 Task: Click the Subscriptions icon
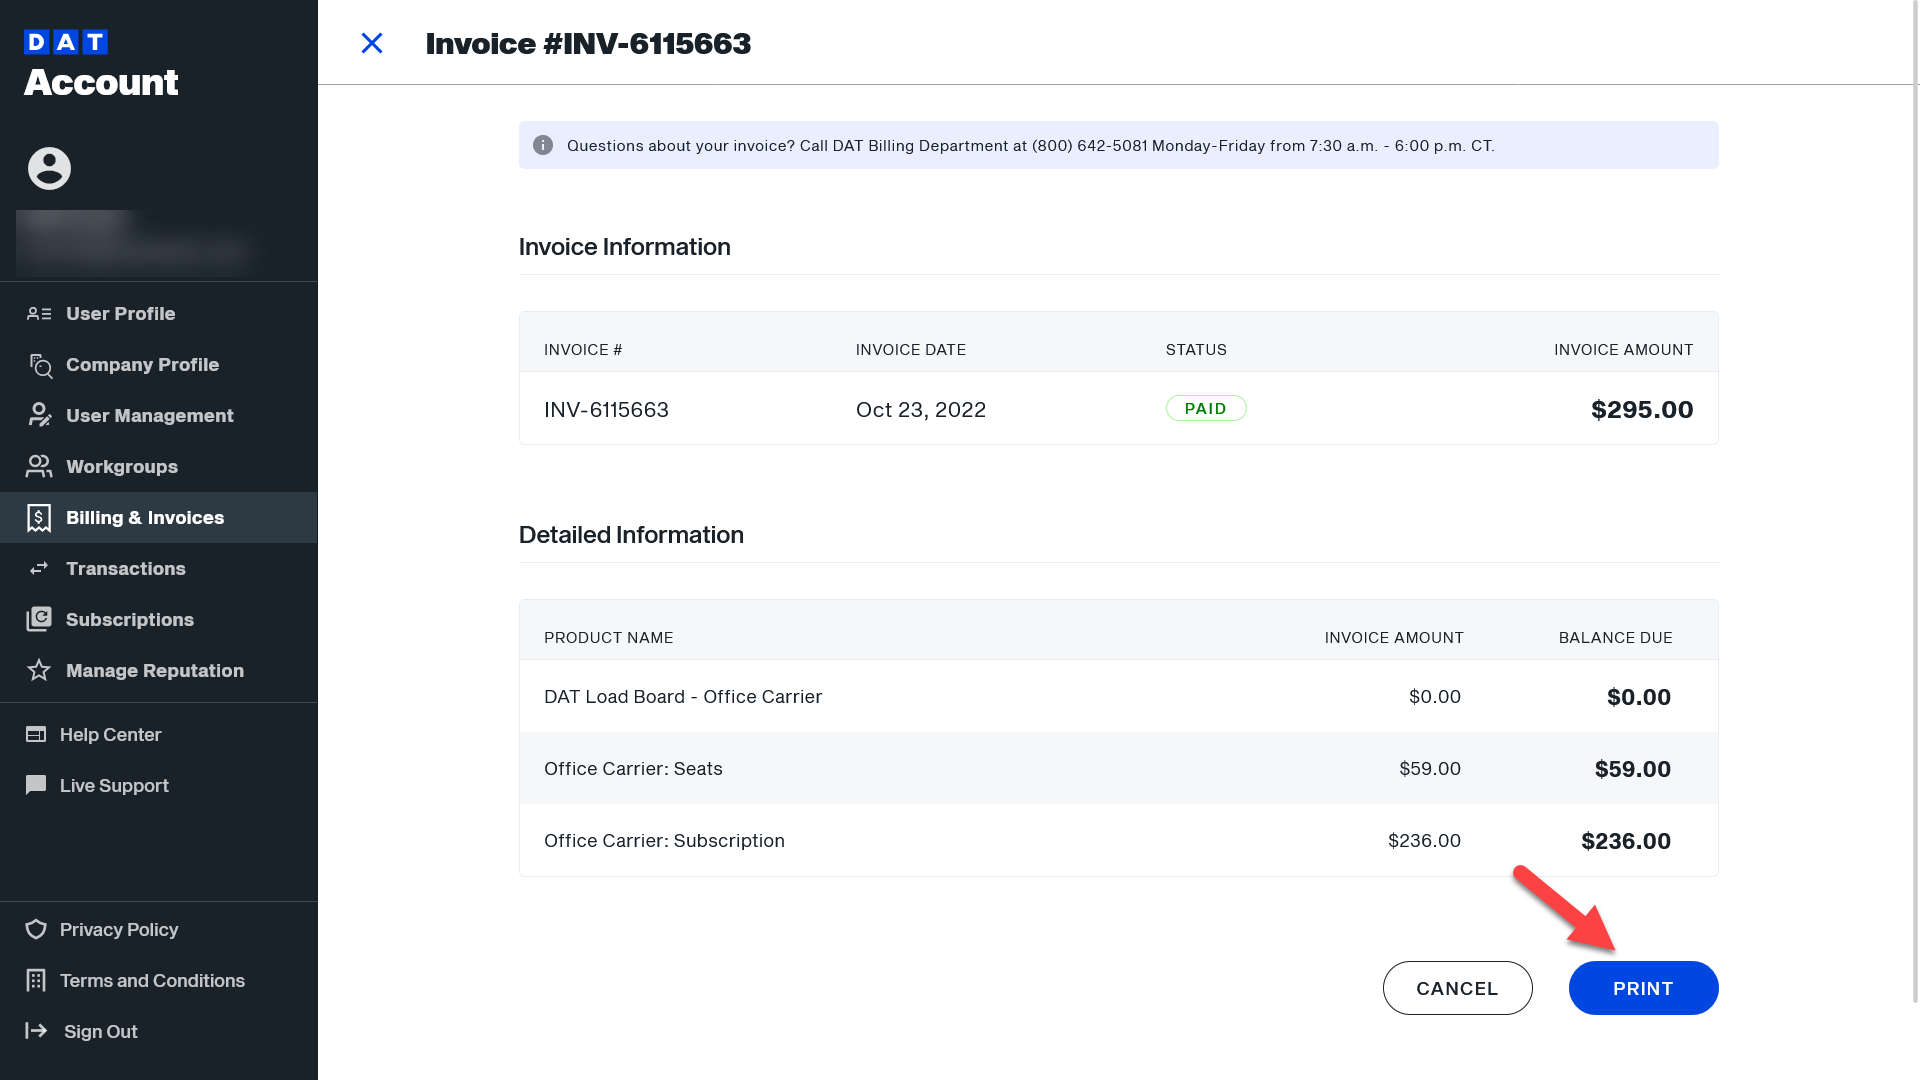coord(38,619)
